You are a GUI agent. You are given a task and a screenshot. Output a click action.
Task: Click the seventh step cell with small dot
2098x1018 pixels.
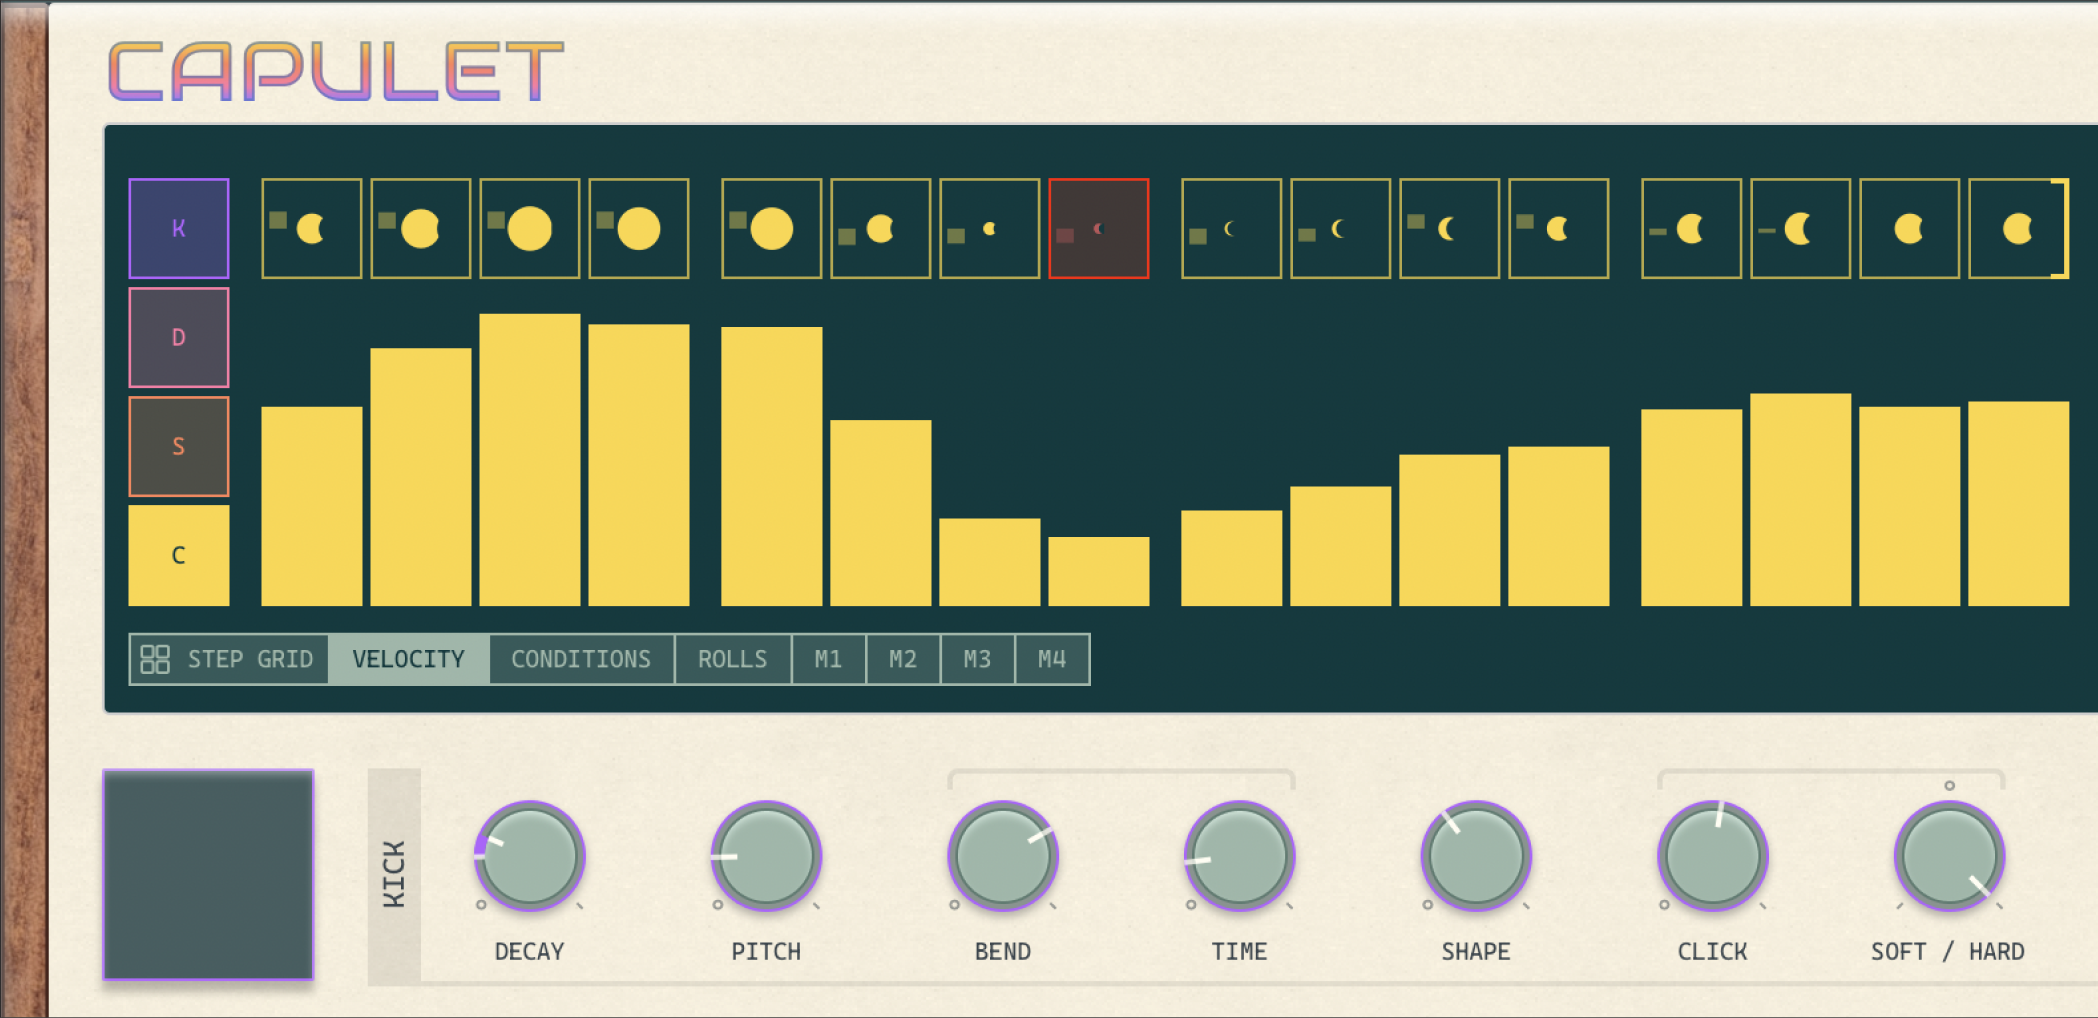coord(990,228)
